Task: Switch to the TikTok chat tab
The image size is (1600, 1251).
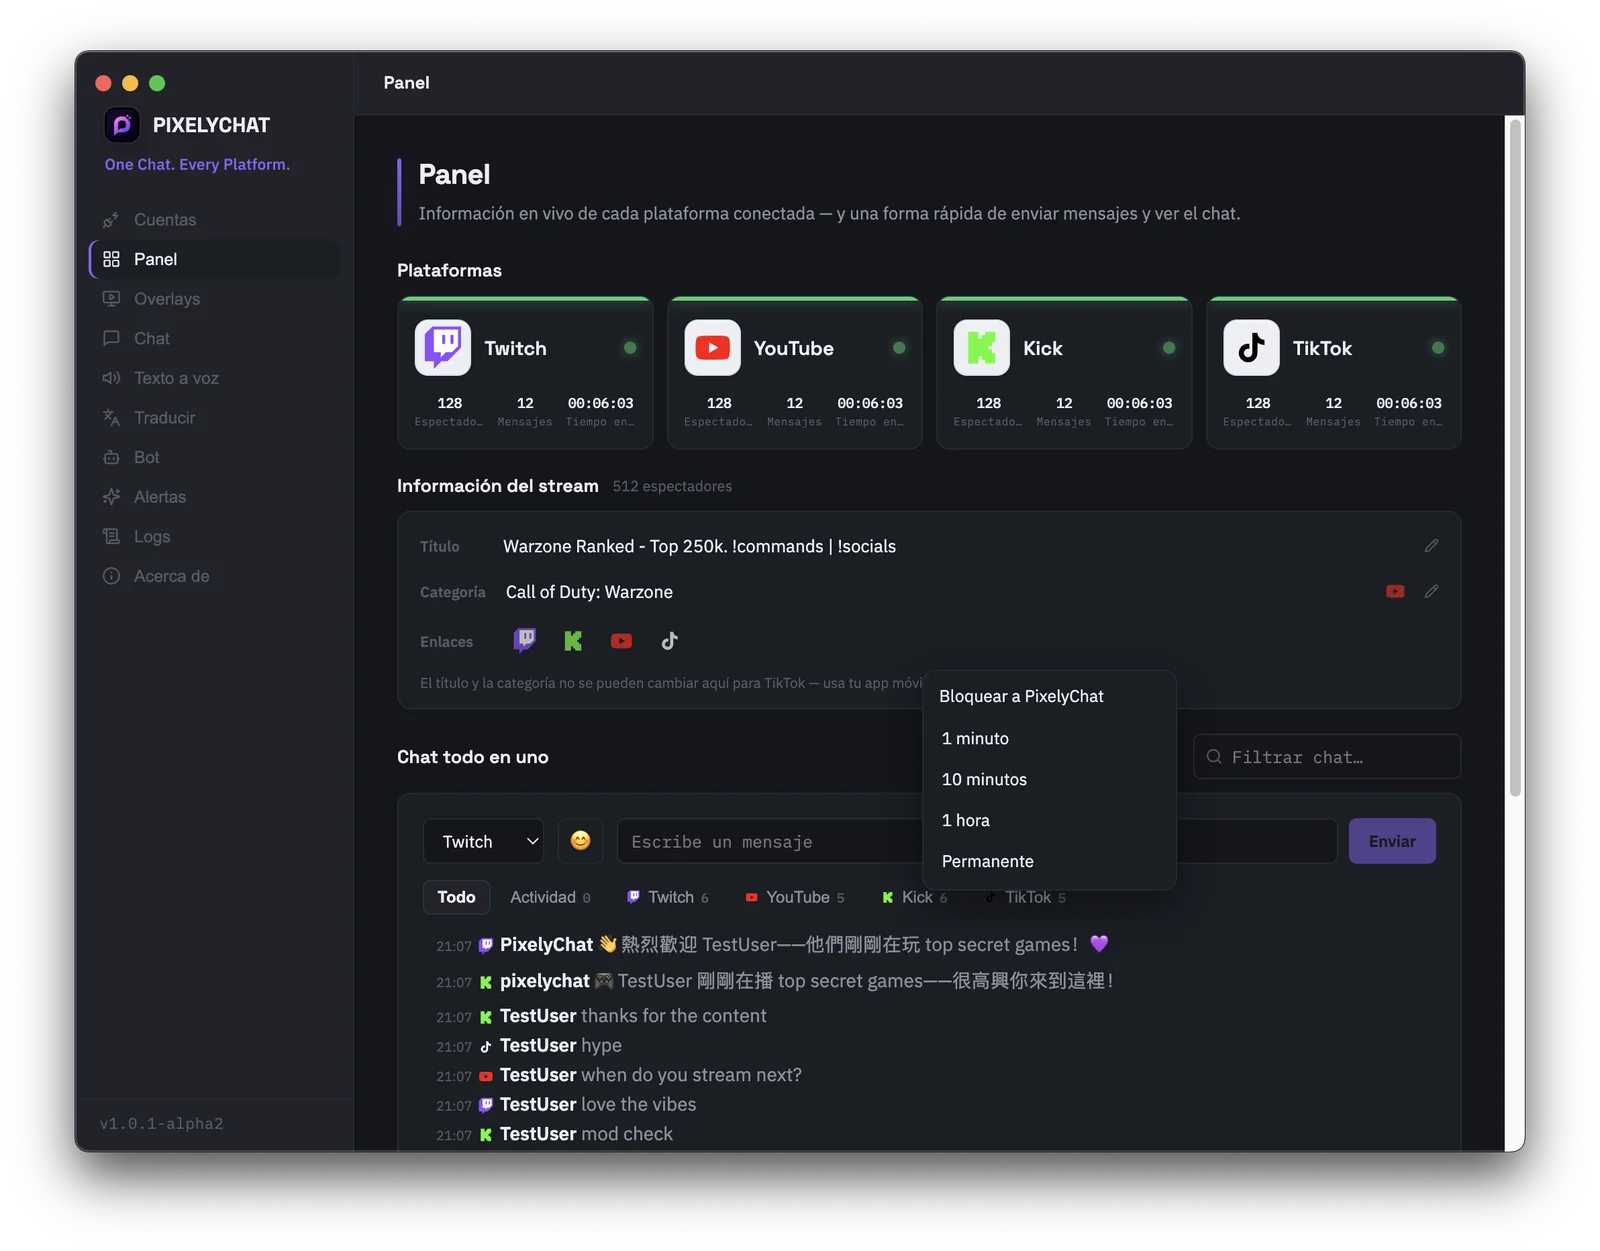Action: click(1026, 898)
